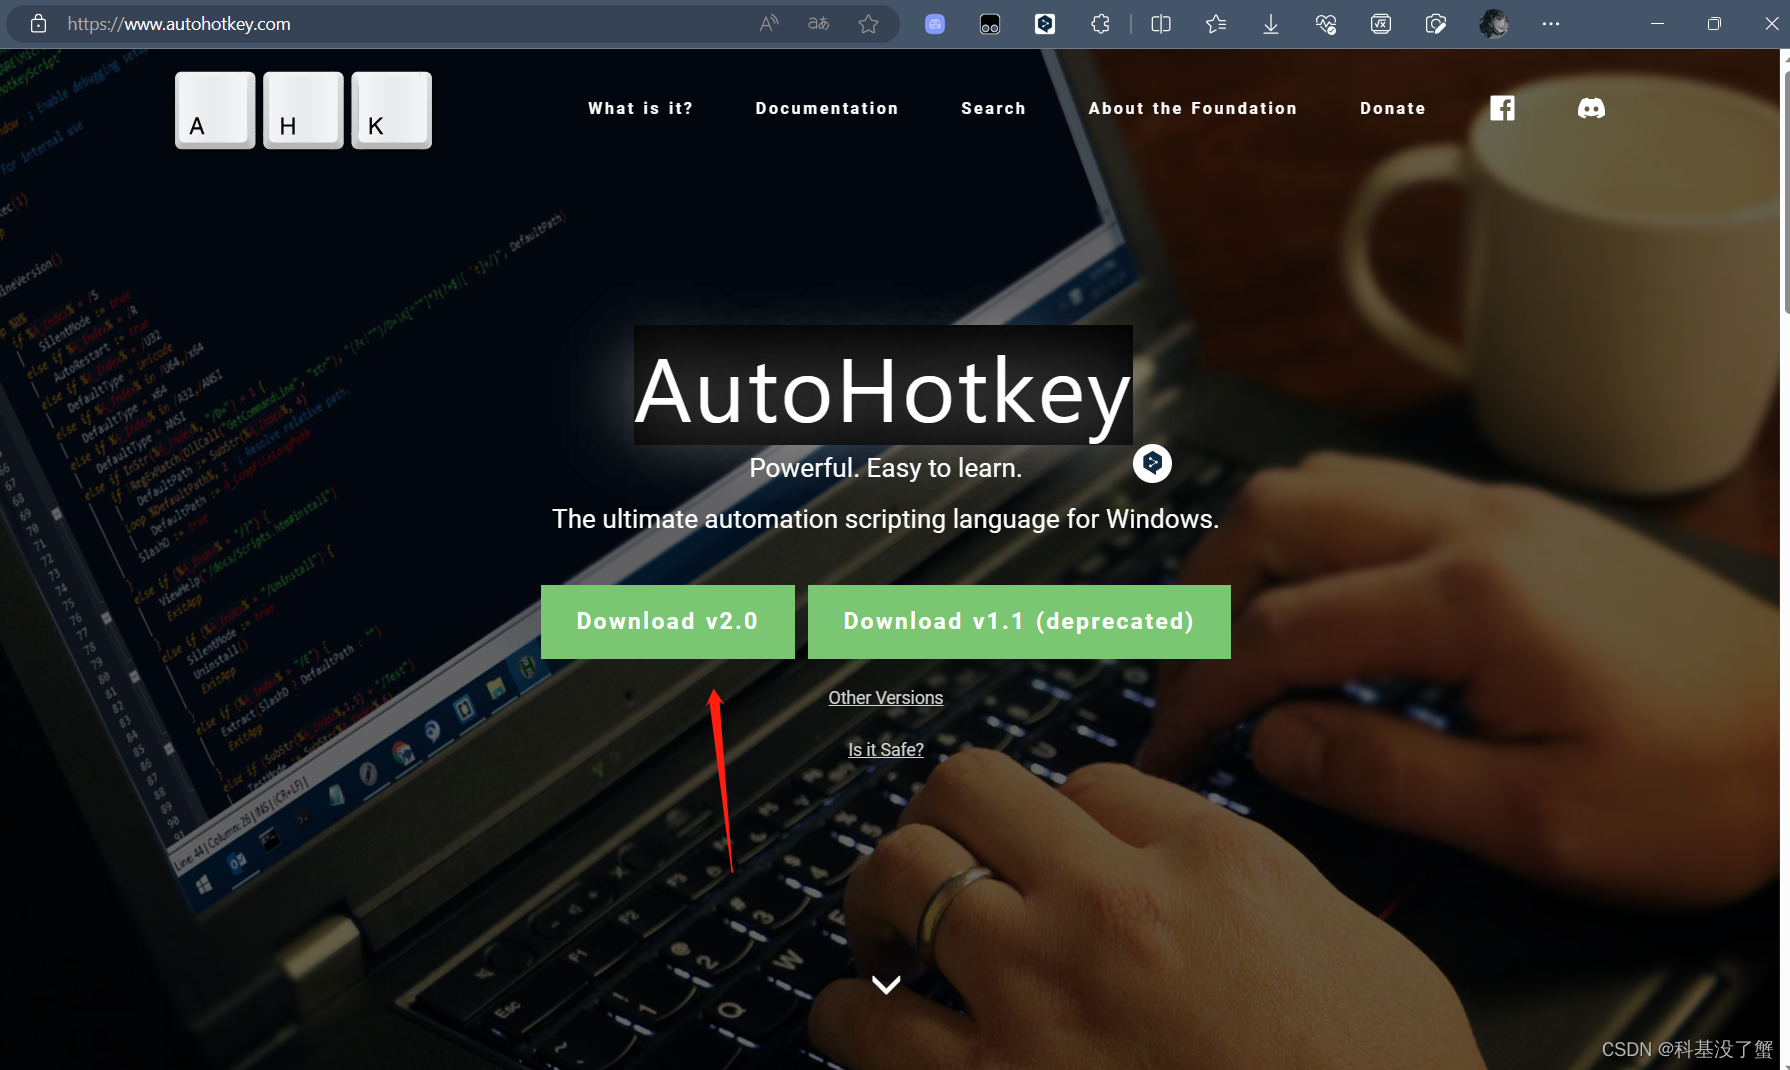Open the read aloud icon
The height and width of the screenshot is (1070, 1790).
(x=769, y=23)
